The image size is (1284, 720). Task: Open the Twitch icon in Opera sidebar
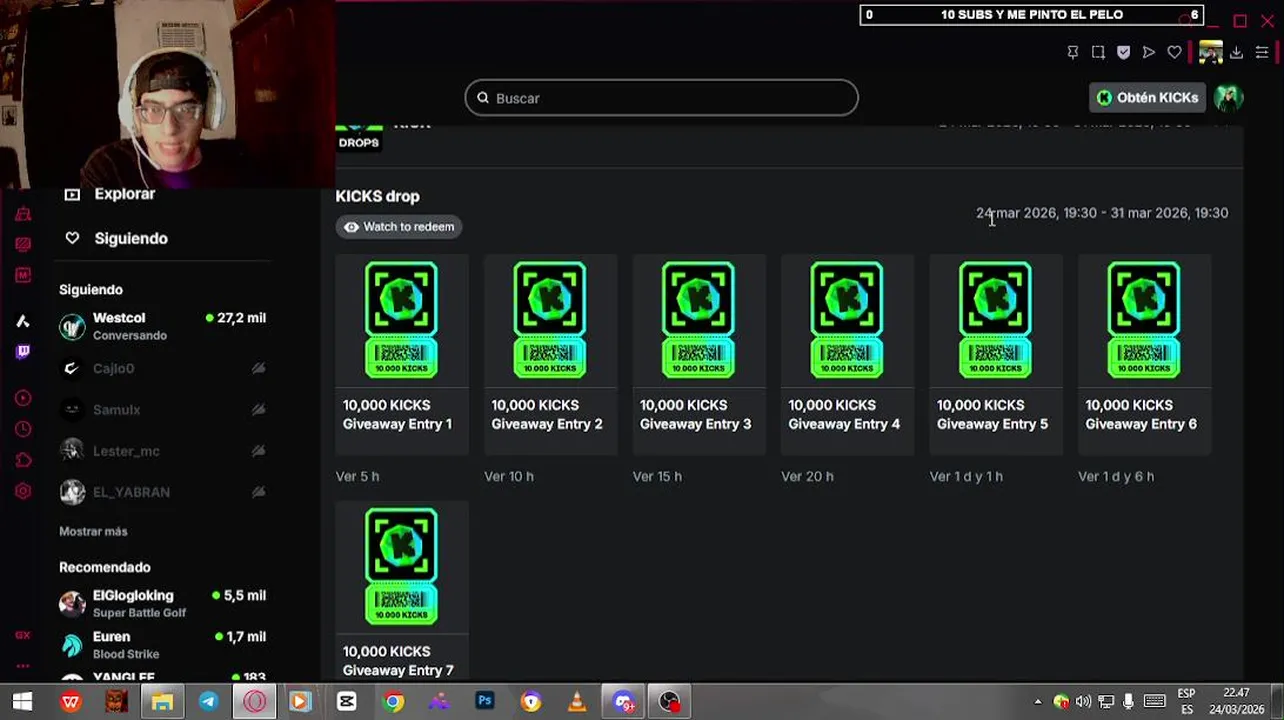pyautogui.click(x=22, y=351)
